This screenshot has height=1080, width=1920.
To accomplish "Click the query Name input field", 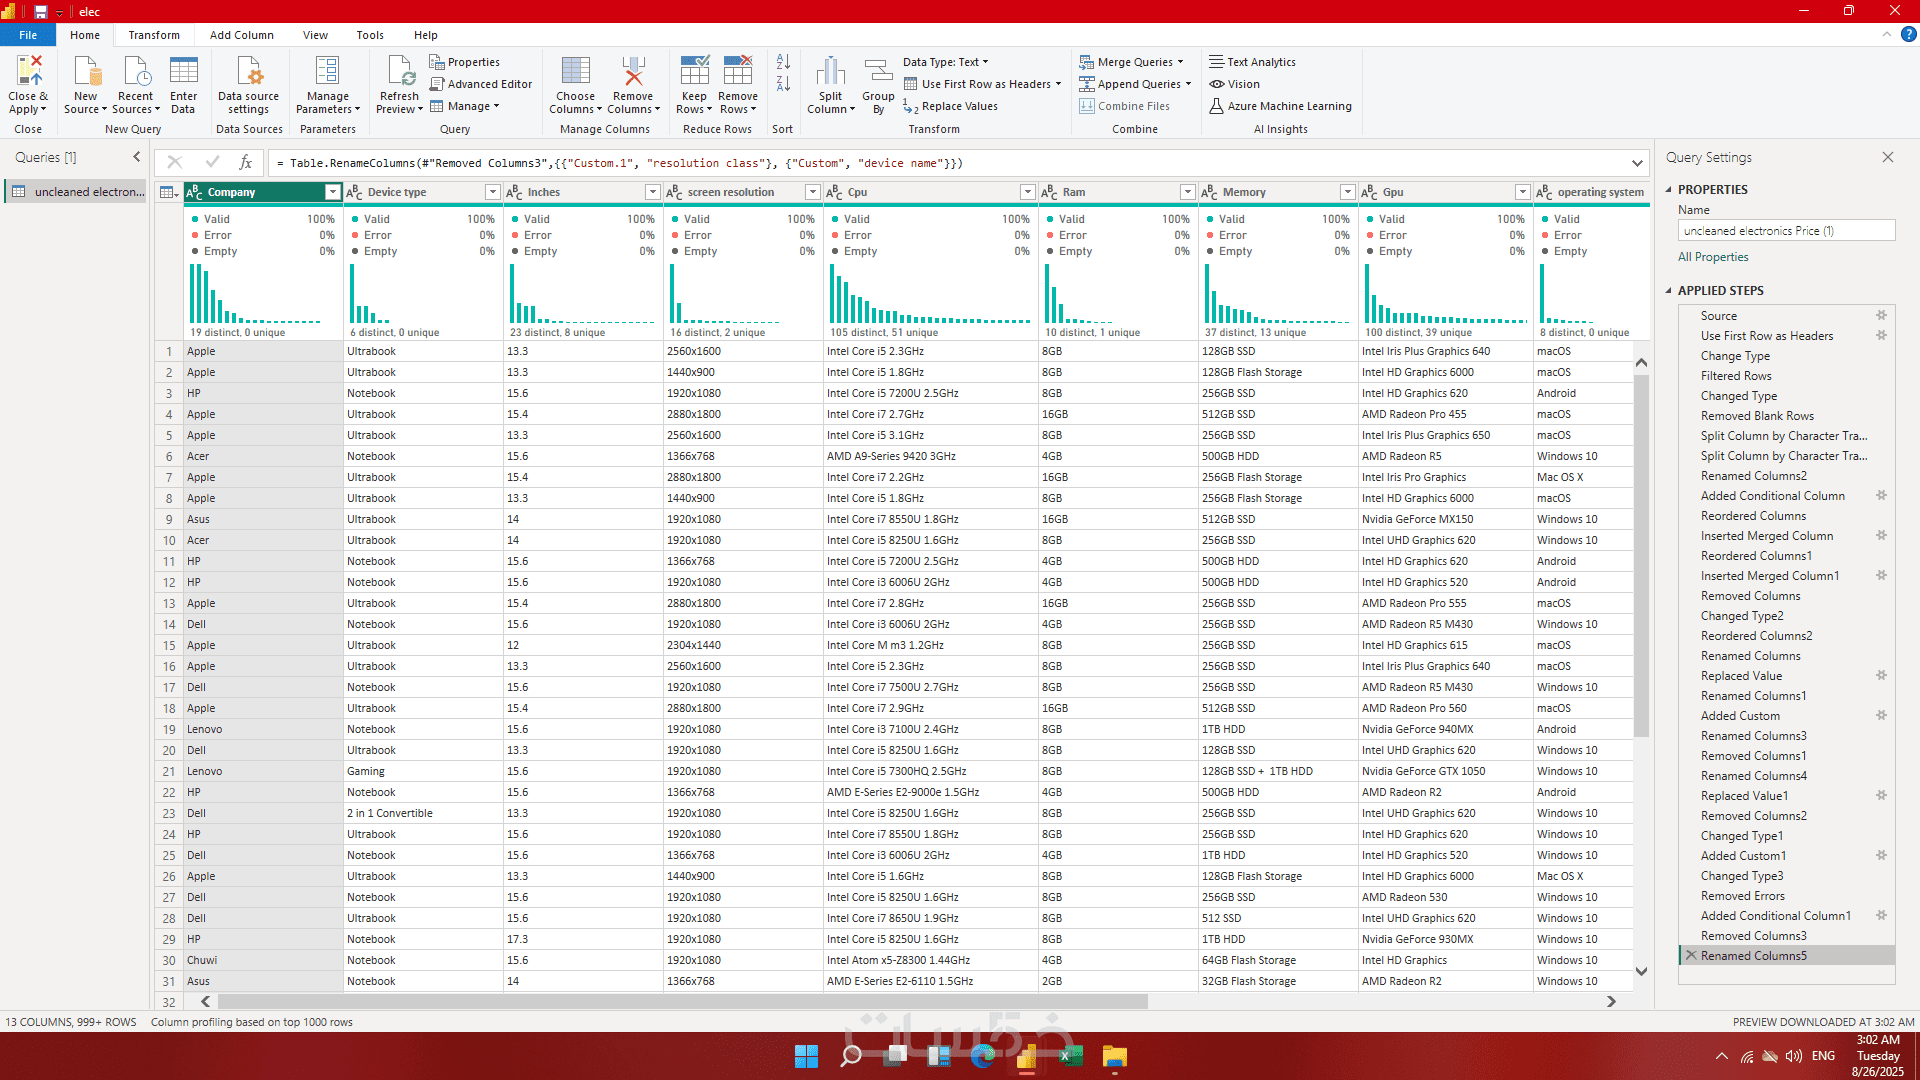I will pyautogui.click(x=1785, y=231).
